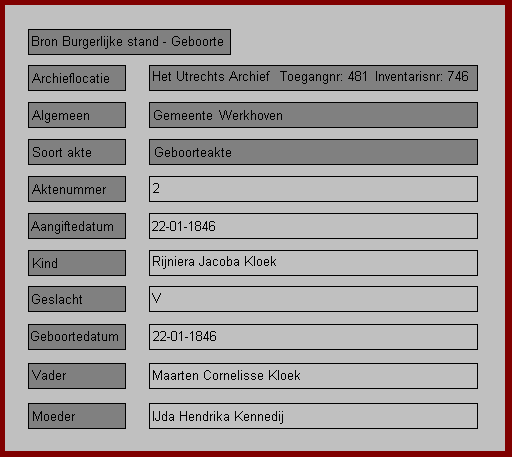Screen dimensions: 512x457
Task: Click the Gemeente Werkhoven field
Action: pyautogui.click(x=313, y=115)
